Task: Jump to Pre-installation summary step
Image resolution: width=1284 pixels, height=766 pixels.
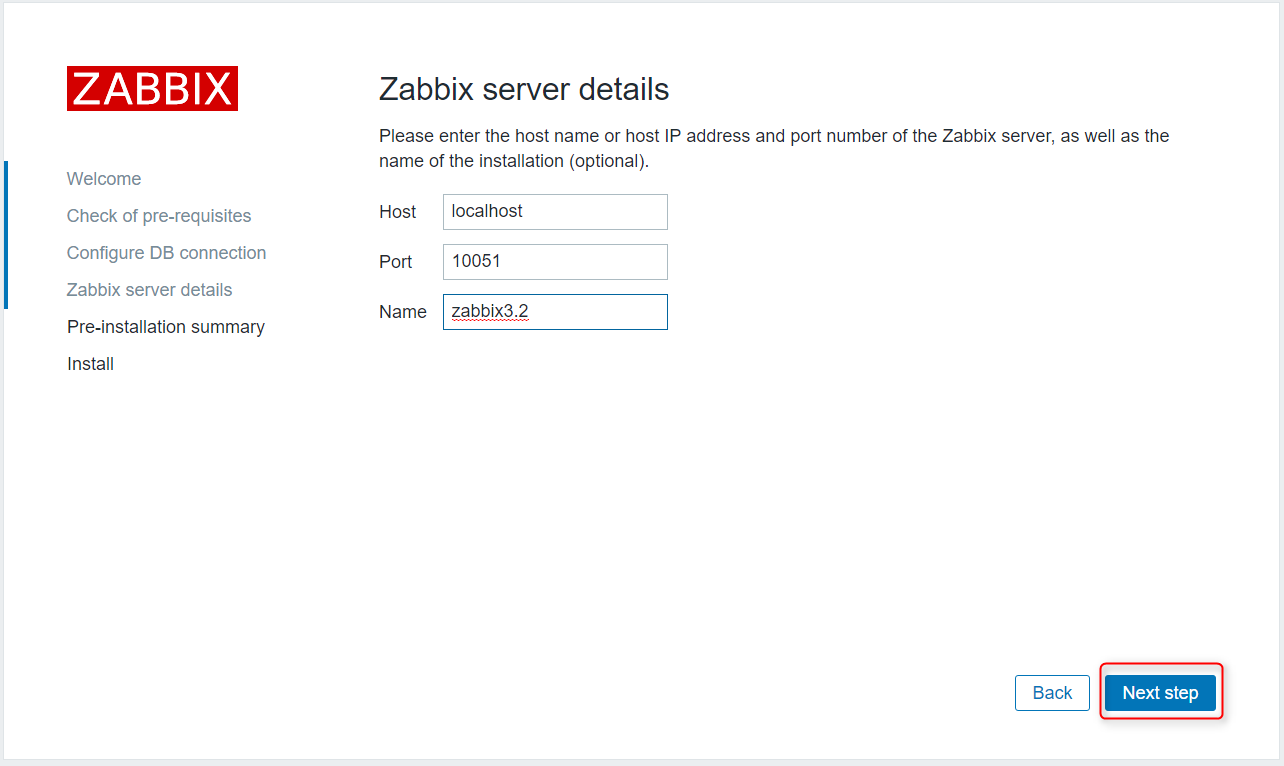Action: (166, 327)
